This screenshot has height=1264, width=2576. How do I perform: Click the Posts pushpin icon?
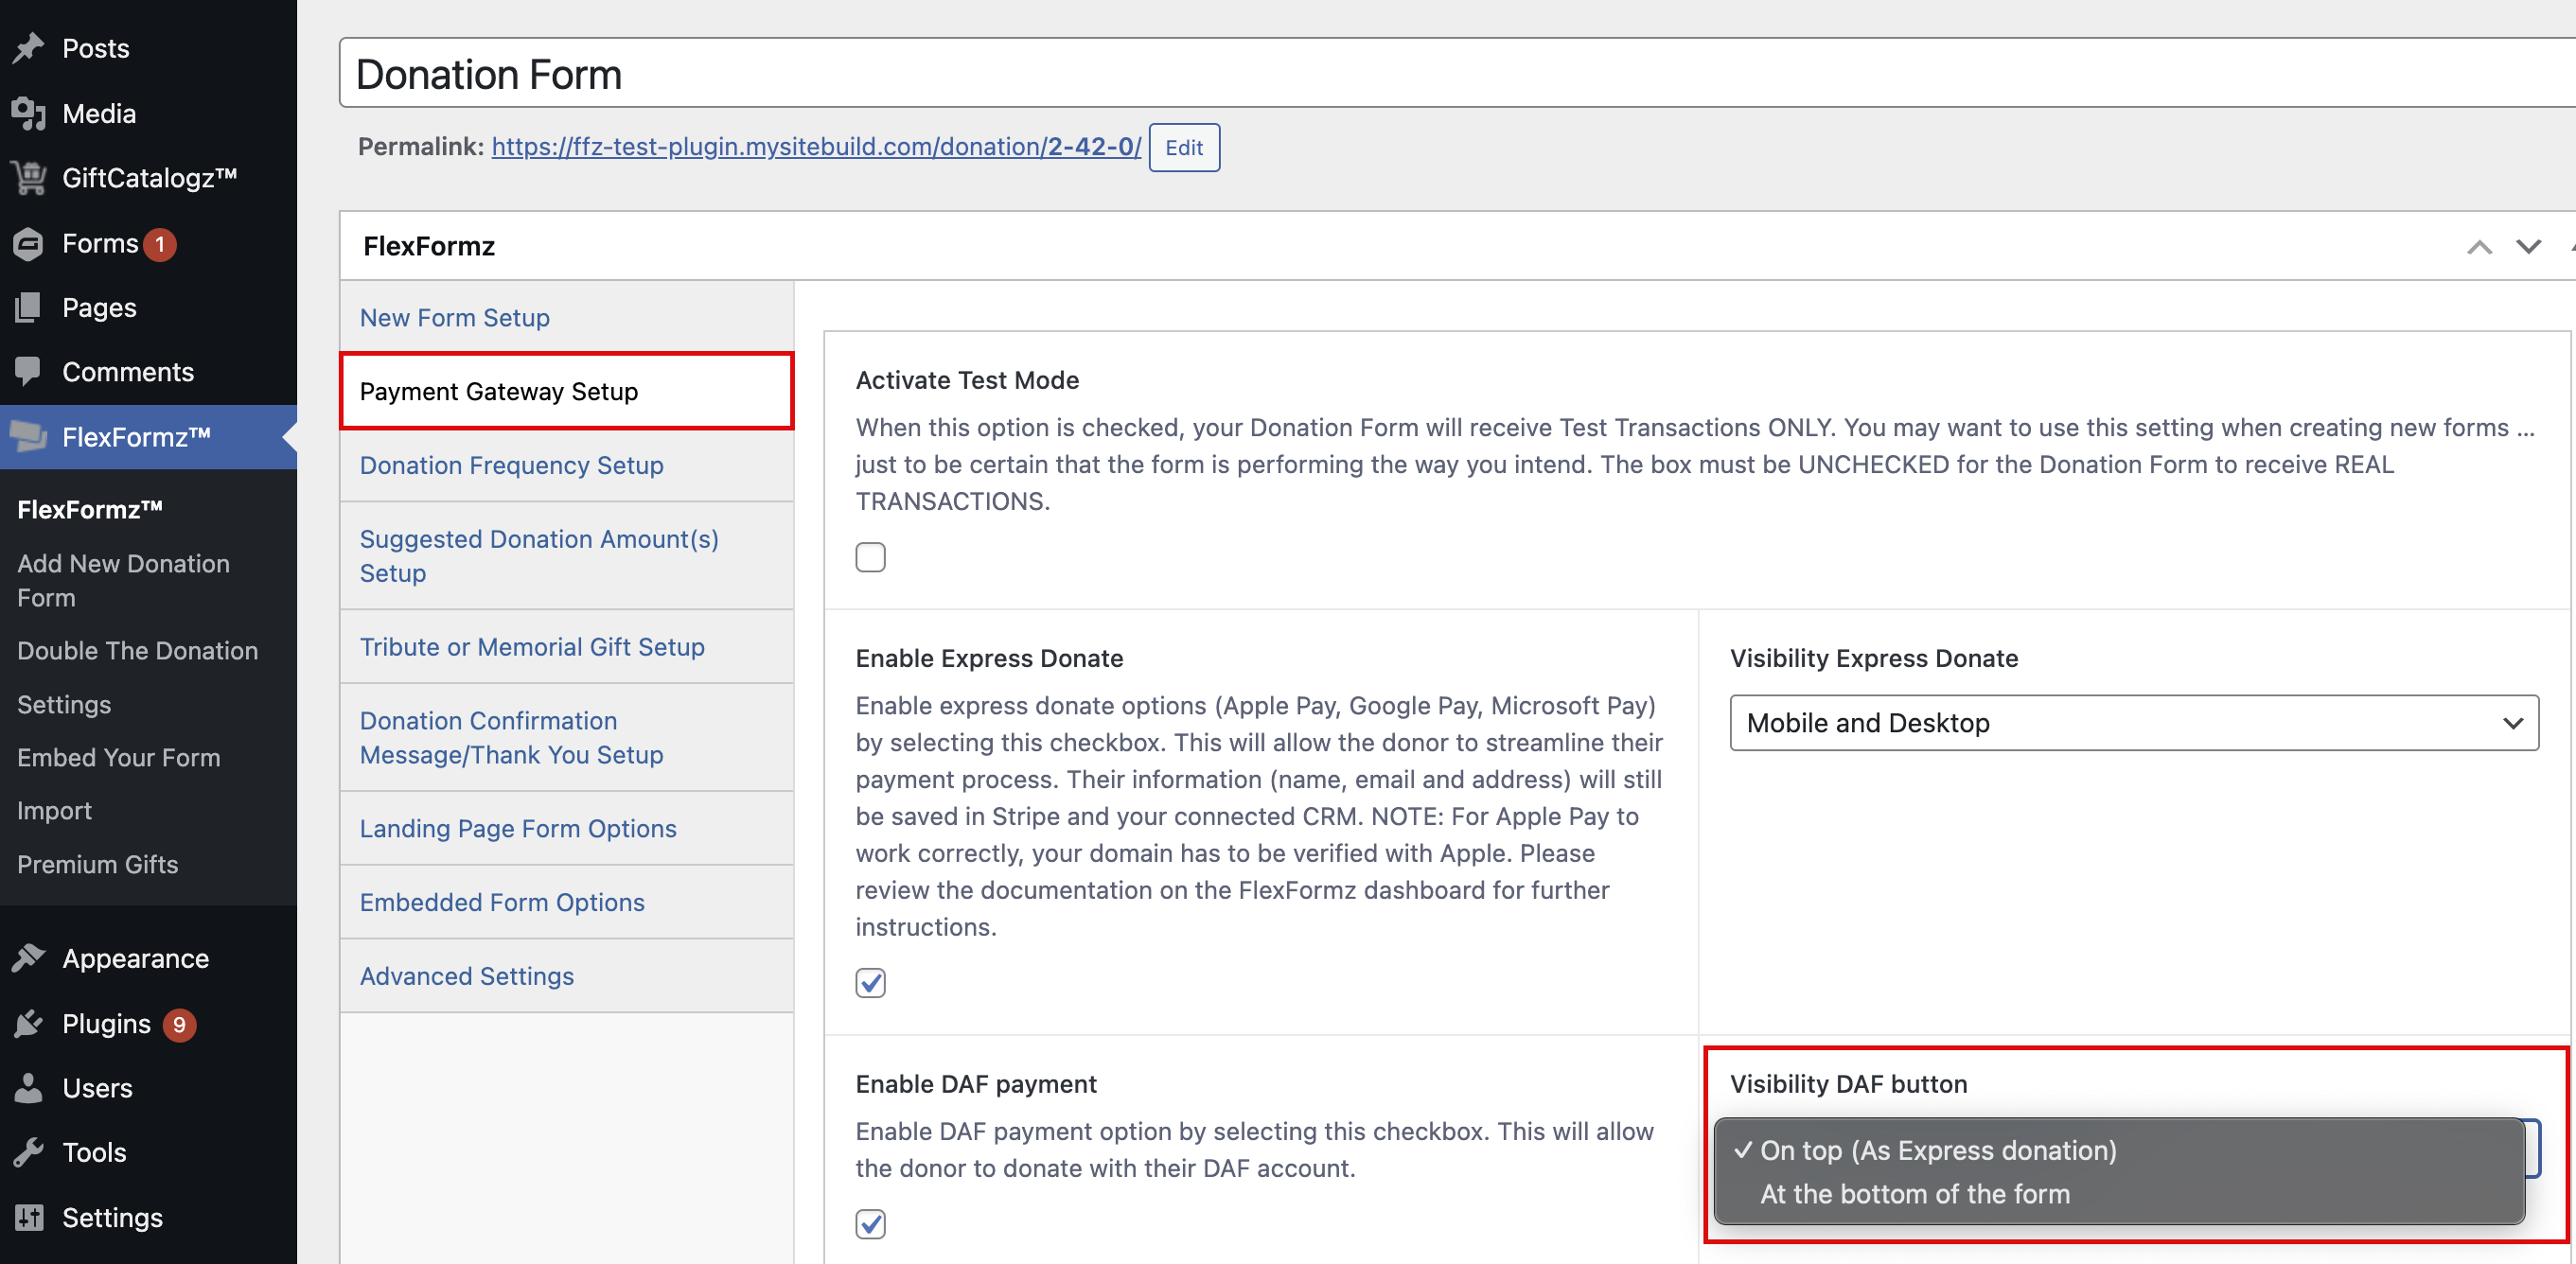[29, 48]
